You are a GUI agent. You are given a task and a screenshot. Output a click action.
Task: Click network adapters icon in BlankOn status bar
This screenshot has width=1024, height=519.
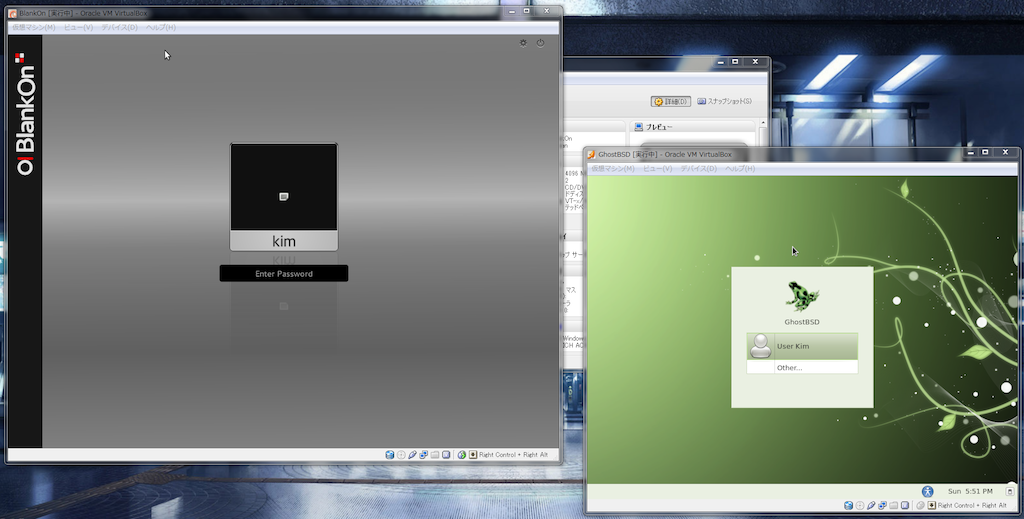(x=424, y=454)
